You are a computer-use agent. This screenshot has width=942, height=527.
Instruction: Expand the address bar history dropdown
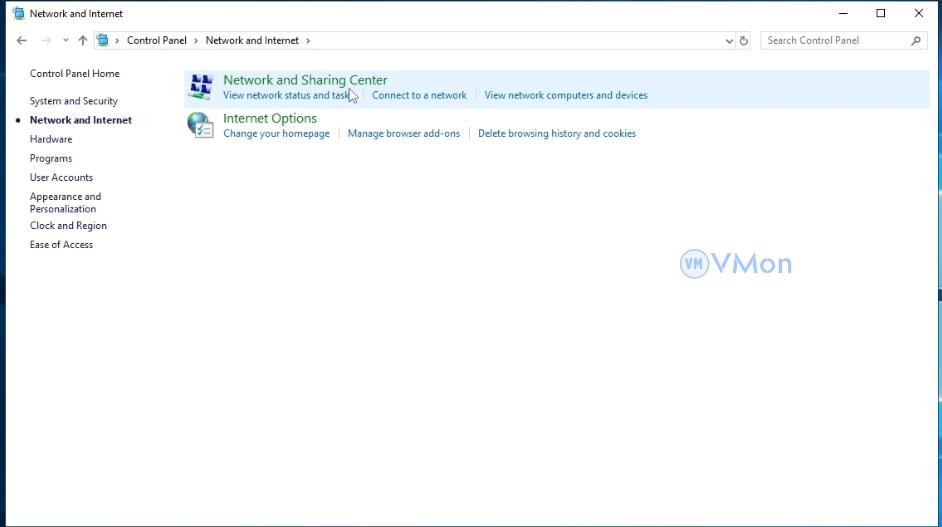[728, 41]
